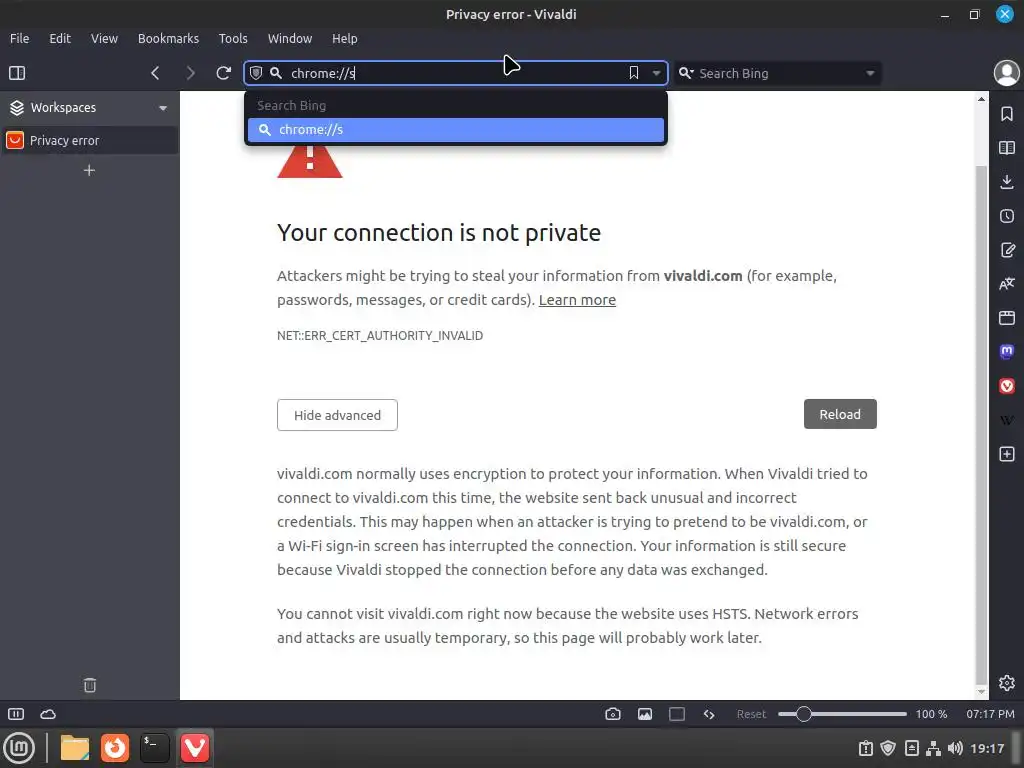Image resolution: width=1024 pixels, height=768 pixels.
Task: Click the Hide advanced button
Action: coord(337,415)
